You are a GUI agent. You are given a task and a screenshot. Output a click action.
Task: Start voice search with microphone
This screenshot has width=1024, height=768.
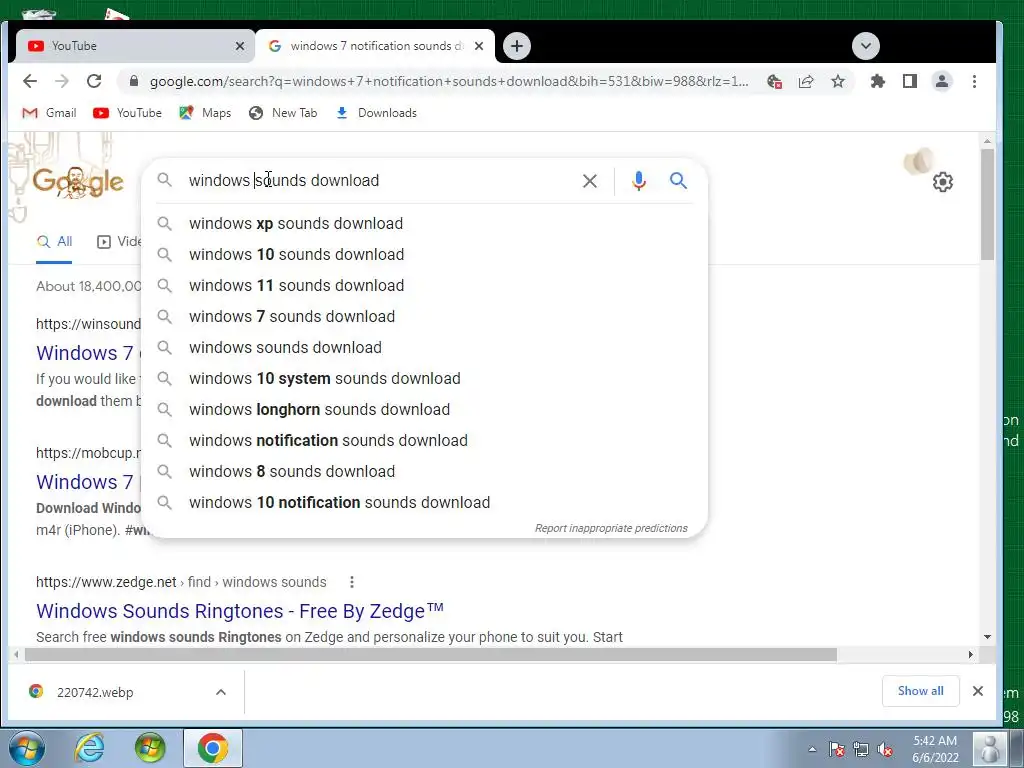tap(639, 181)
